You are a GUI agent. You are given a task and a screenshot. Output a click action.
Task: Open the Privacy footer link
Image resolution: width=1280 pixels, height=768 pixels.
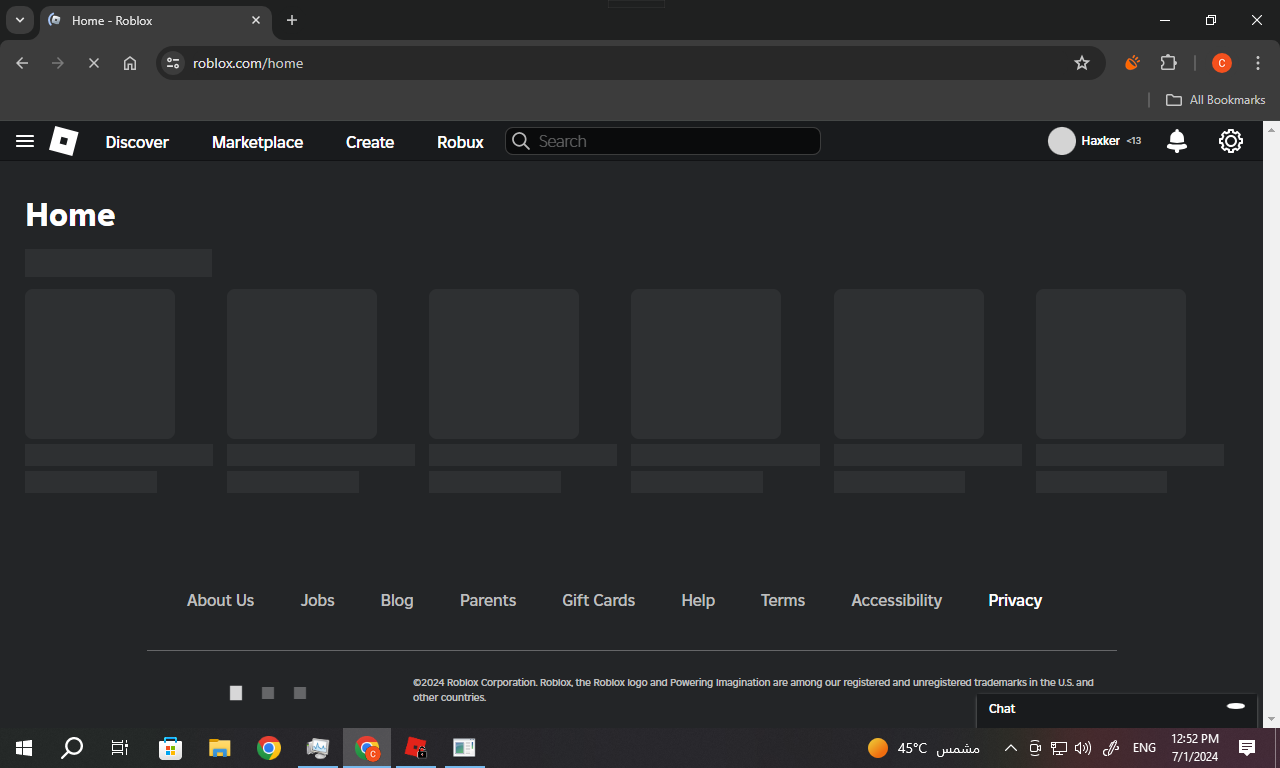click(1015, 600)
